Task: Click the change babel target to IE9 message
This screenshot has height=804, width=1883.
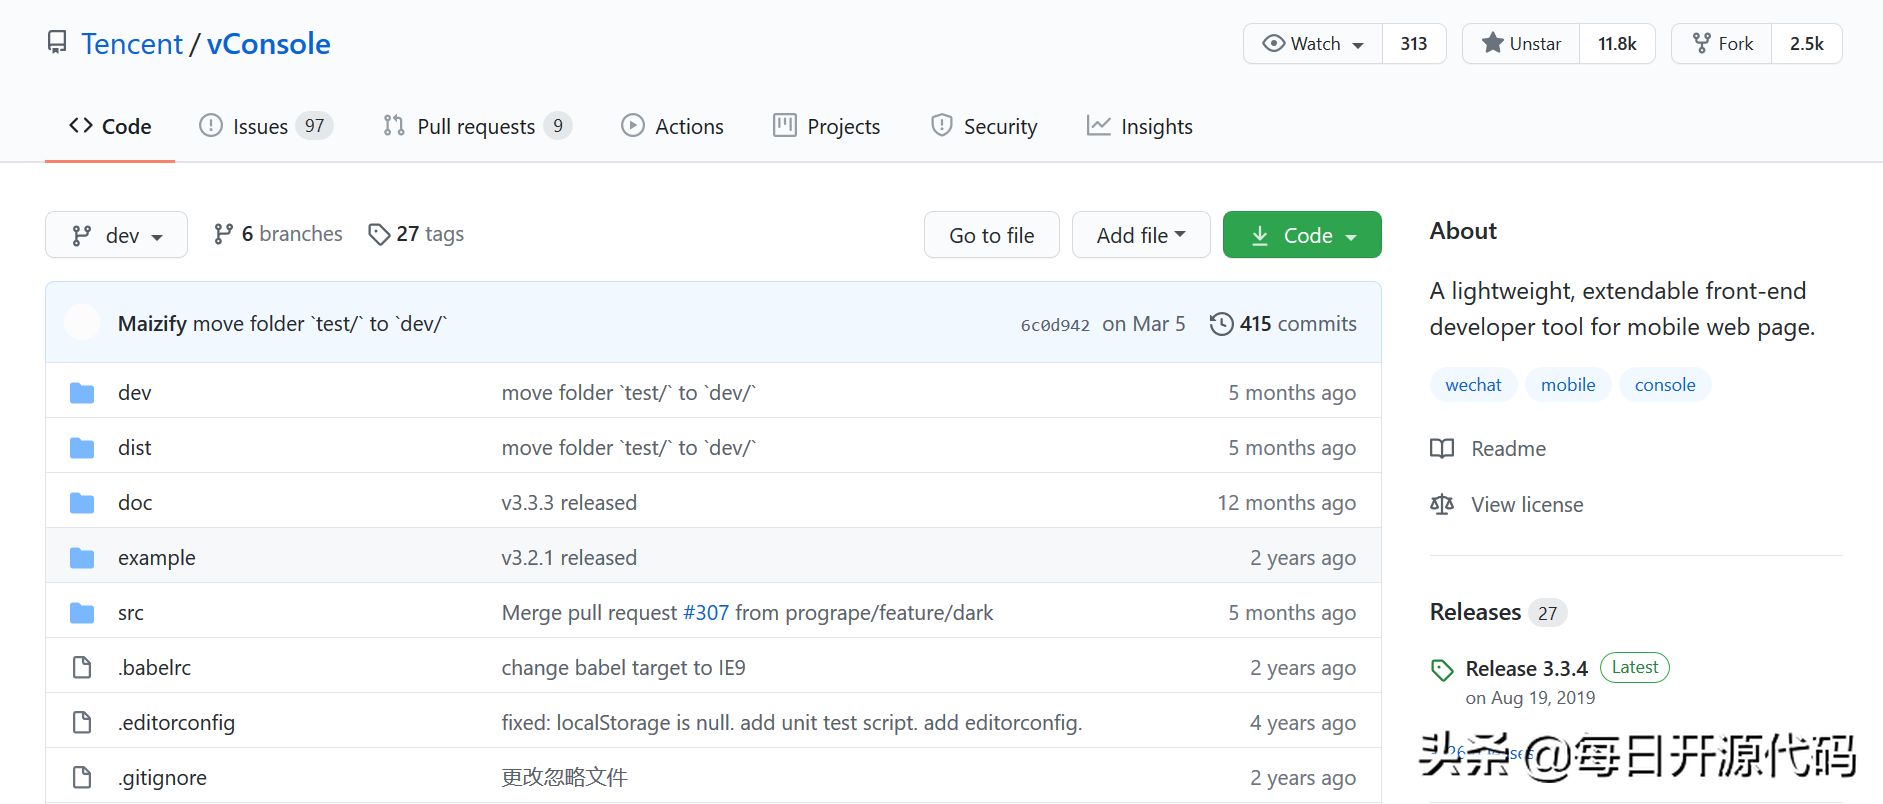Action: click(624, 668)
